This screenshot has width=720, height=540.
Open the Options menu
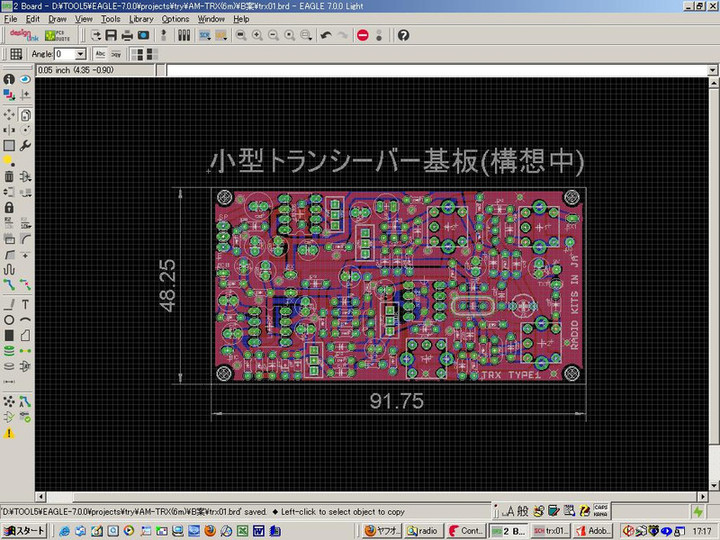pos(175,19)
